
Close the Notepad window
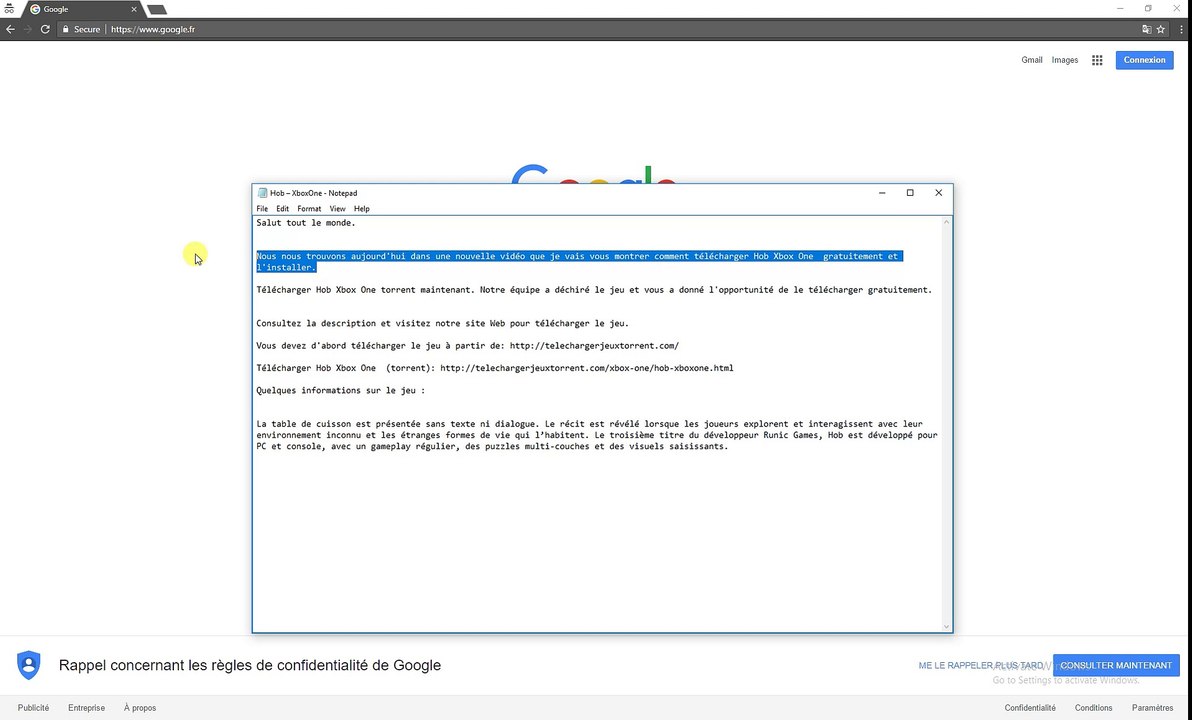click(938, 193)
